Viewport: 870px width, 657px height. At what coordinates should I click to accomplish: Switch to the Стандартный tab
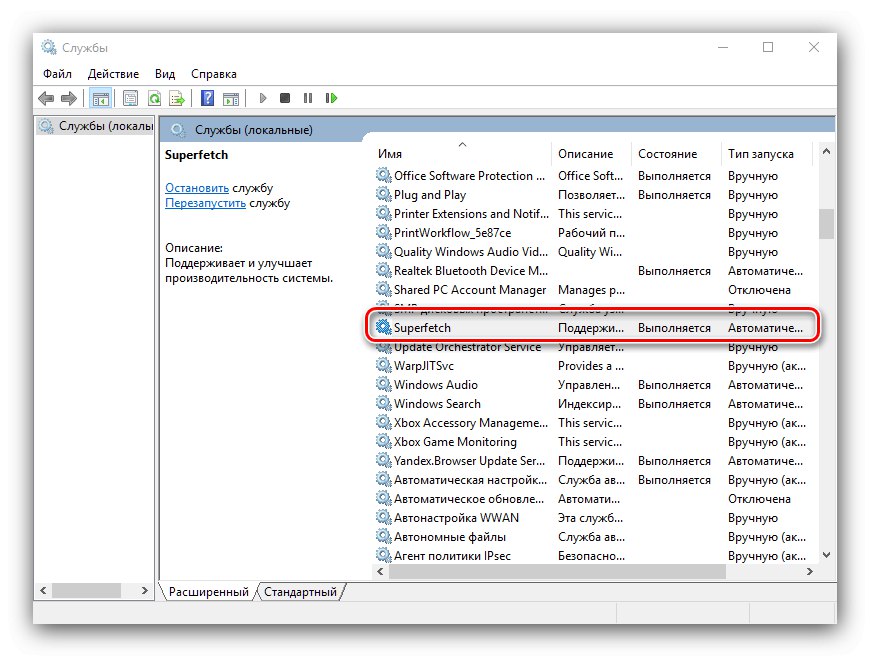click(x=300, y=592)
